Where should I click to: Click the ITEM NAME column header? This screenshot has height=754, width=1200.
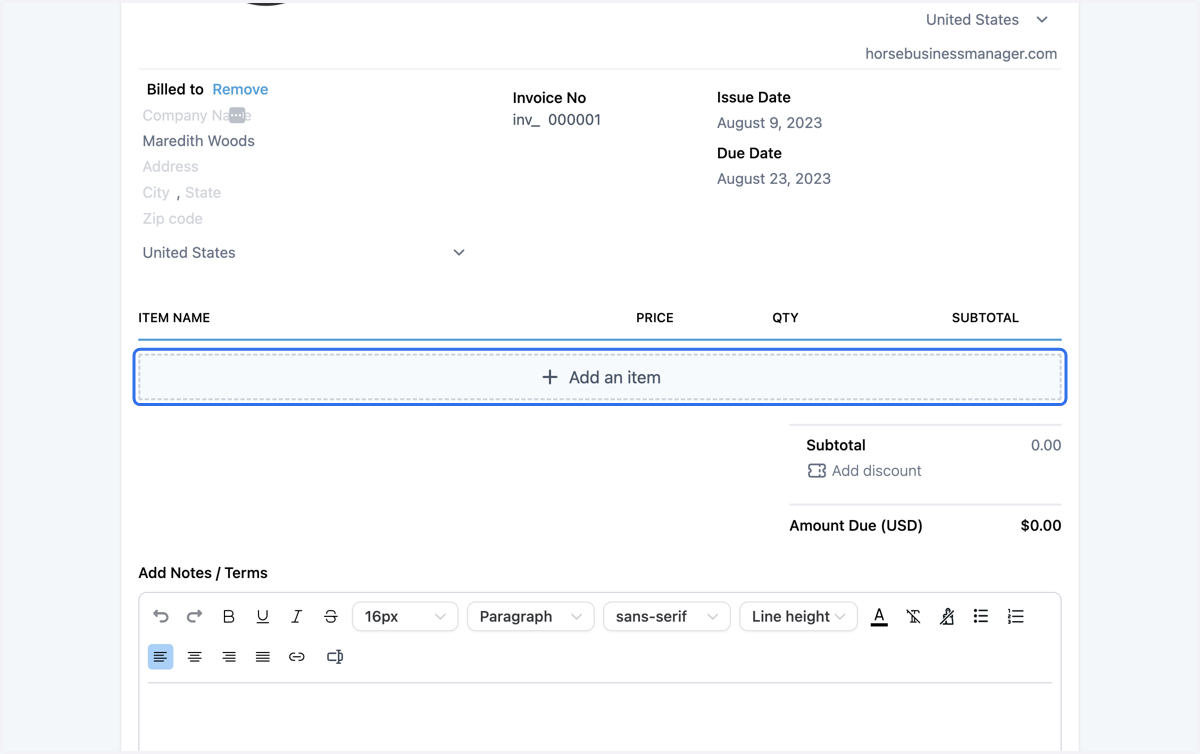[x=174, y=318]
